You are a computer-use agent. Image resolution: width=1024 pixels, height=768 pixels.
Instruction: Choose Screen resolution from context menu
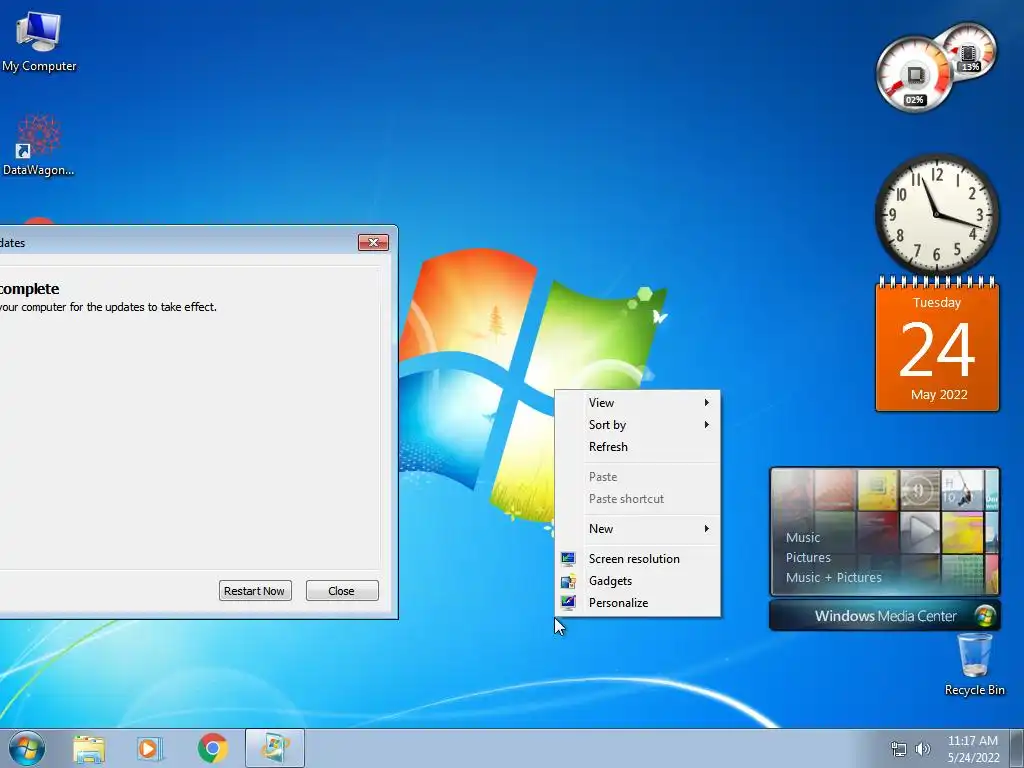point(637,559)
